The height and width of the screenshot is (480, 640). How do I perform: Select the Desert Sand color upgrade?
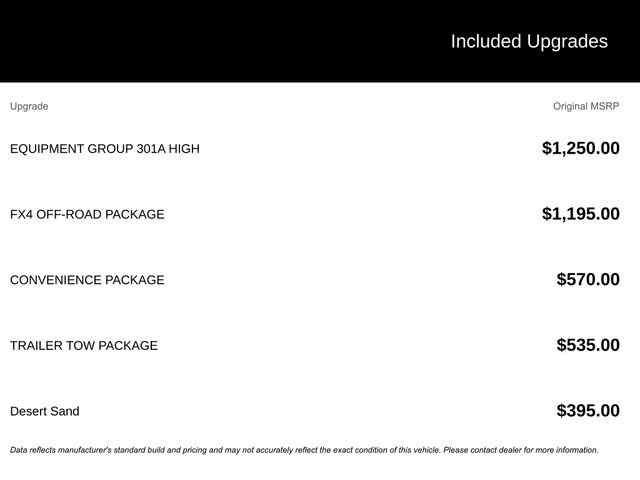click(44, 411)
